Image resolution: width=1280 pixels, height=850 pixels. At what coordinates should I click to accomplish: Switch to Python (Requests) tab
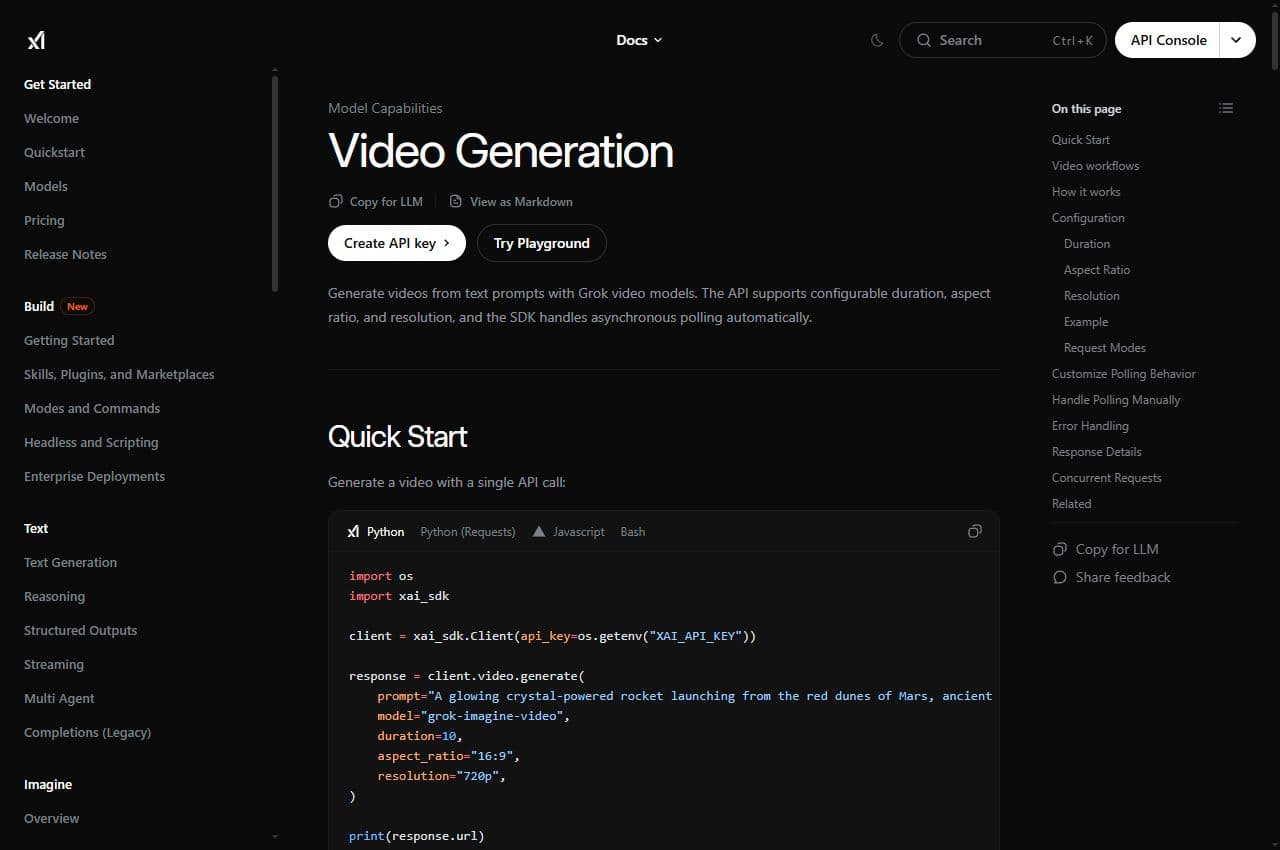468,532
